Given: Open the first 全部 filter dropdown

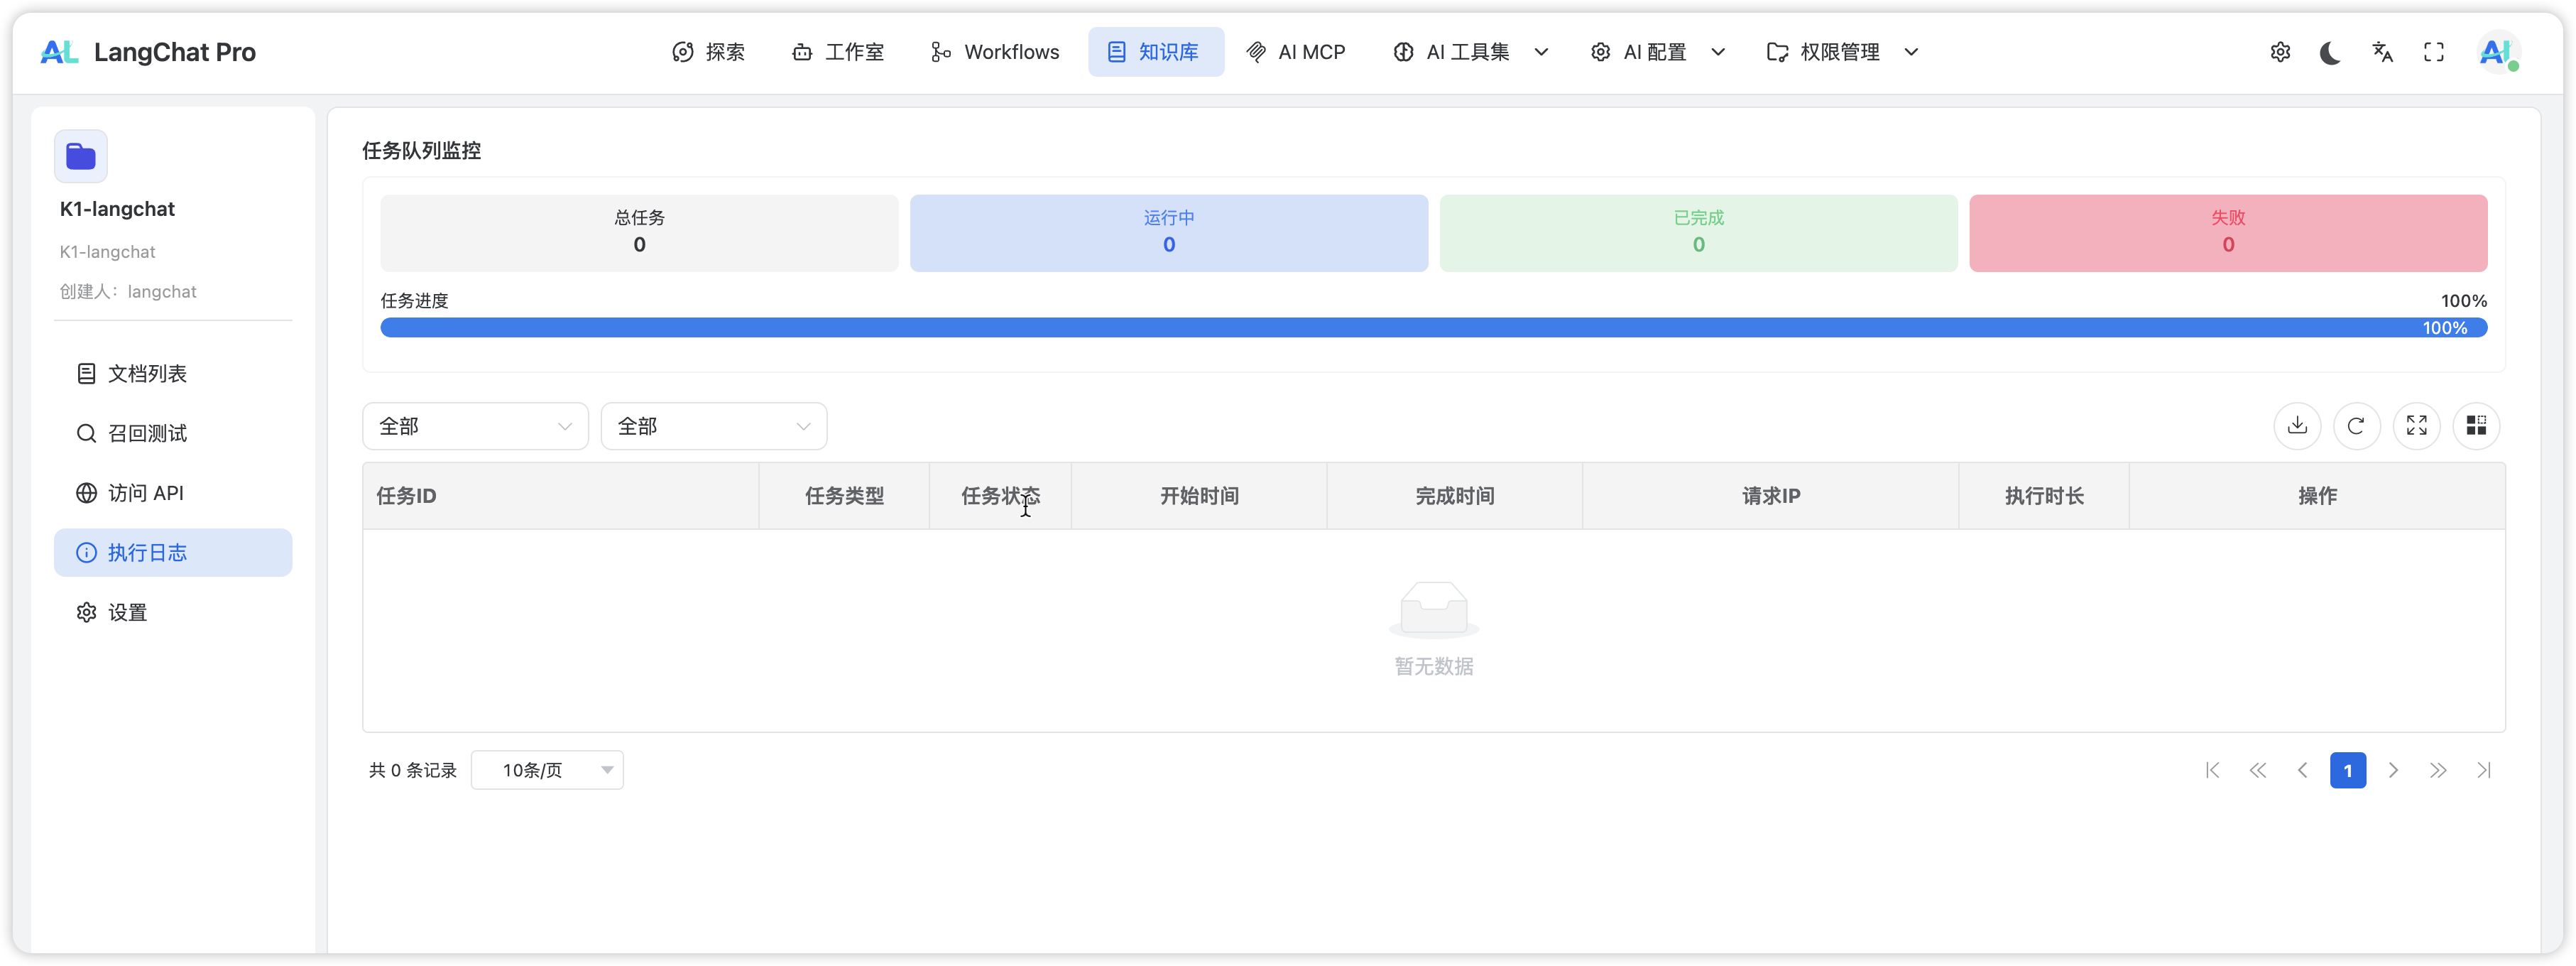Looking at the screenshot, I should click(x=475, y=426).
